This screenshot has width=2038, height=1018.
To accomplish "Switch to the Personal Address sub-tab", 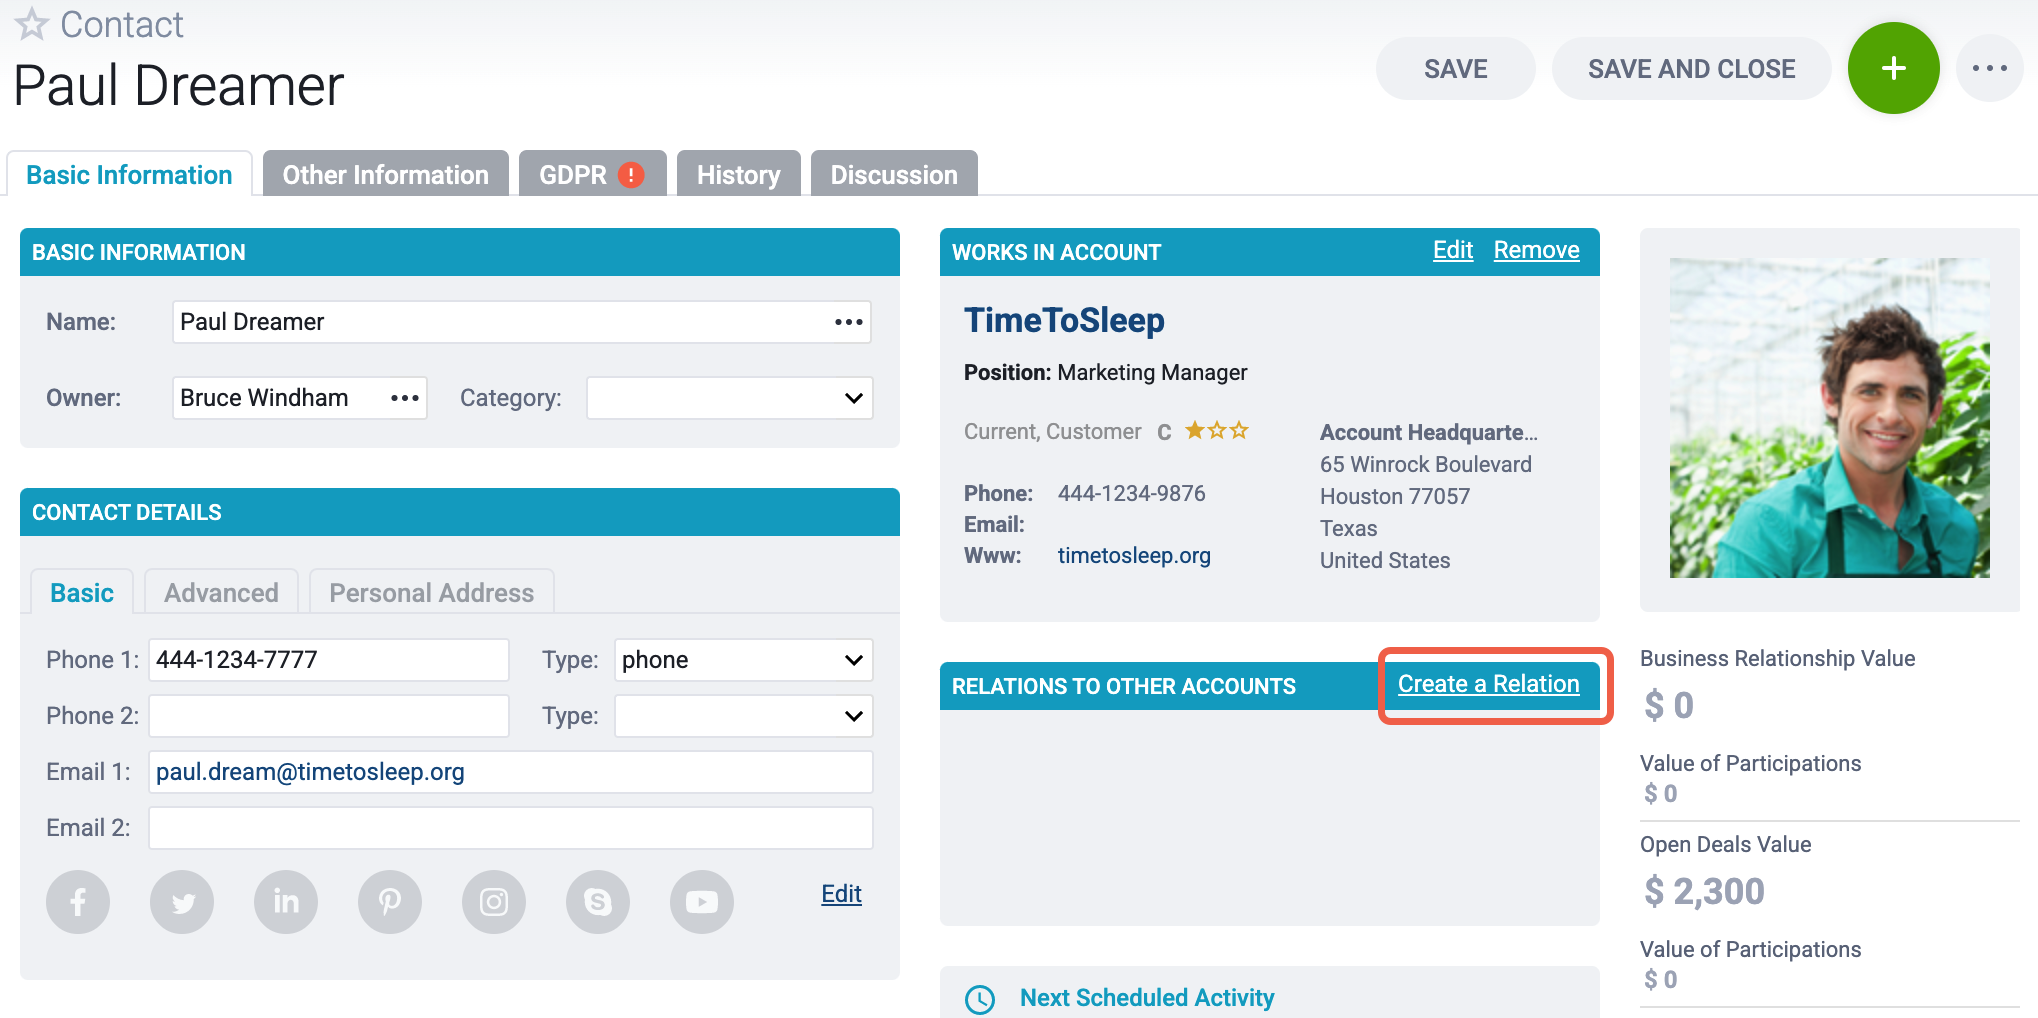I will click(432, 592).
